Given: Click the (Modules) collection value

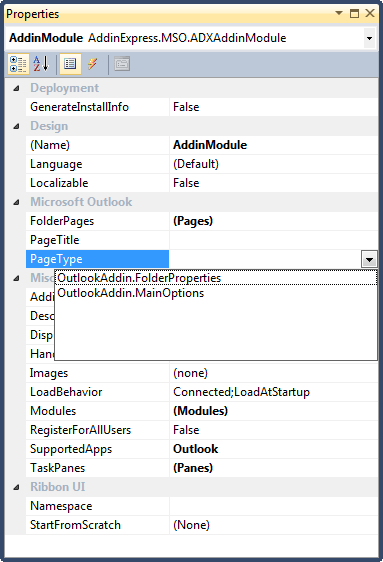Looking at the screenshot, I should tap(273, 411).
